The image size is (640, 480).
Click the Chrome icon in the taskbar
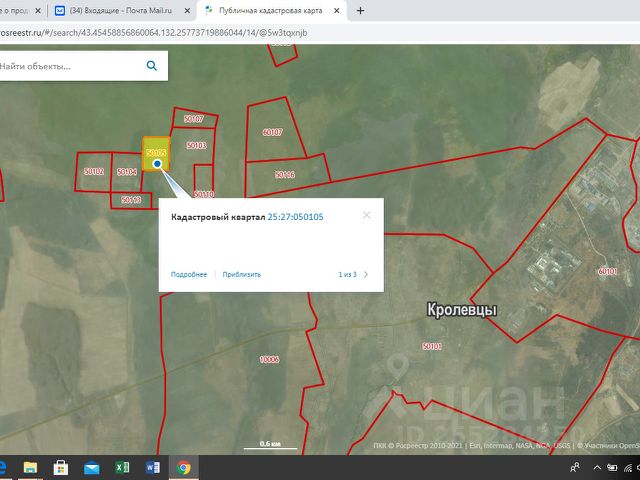[x=183, y=467]
